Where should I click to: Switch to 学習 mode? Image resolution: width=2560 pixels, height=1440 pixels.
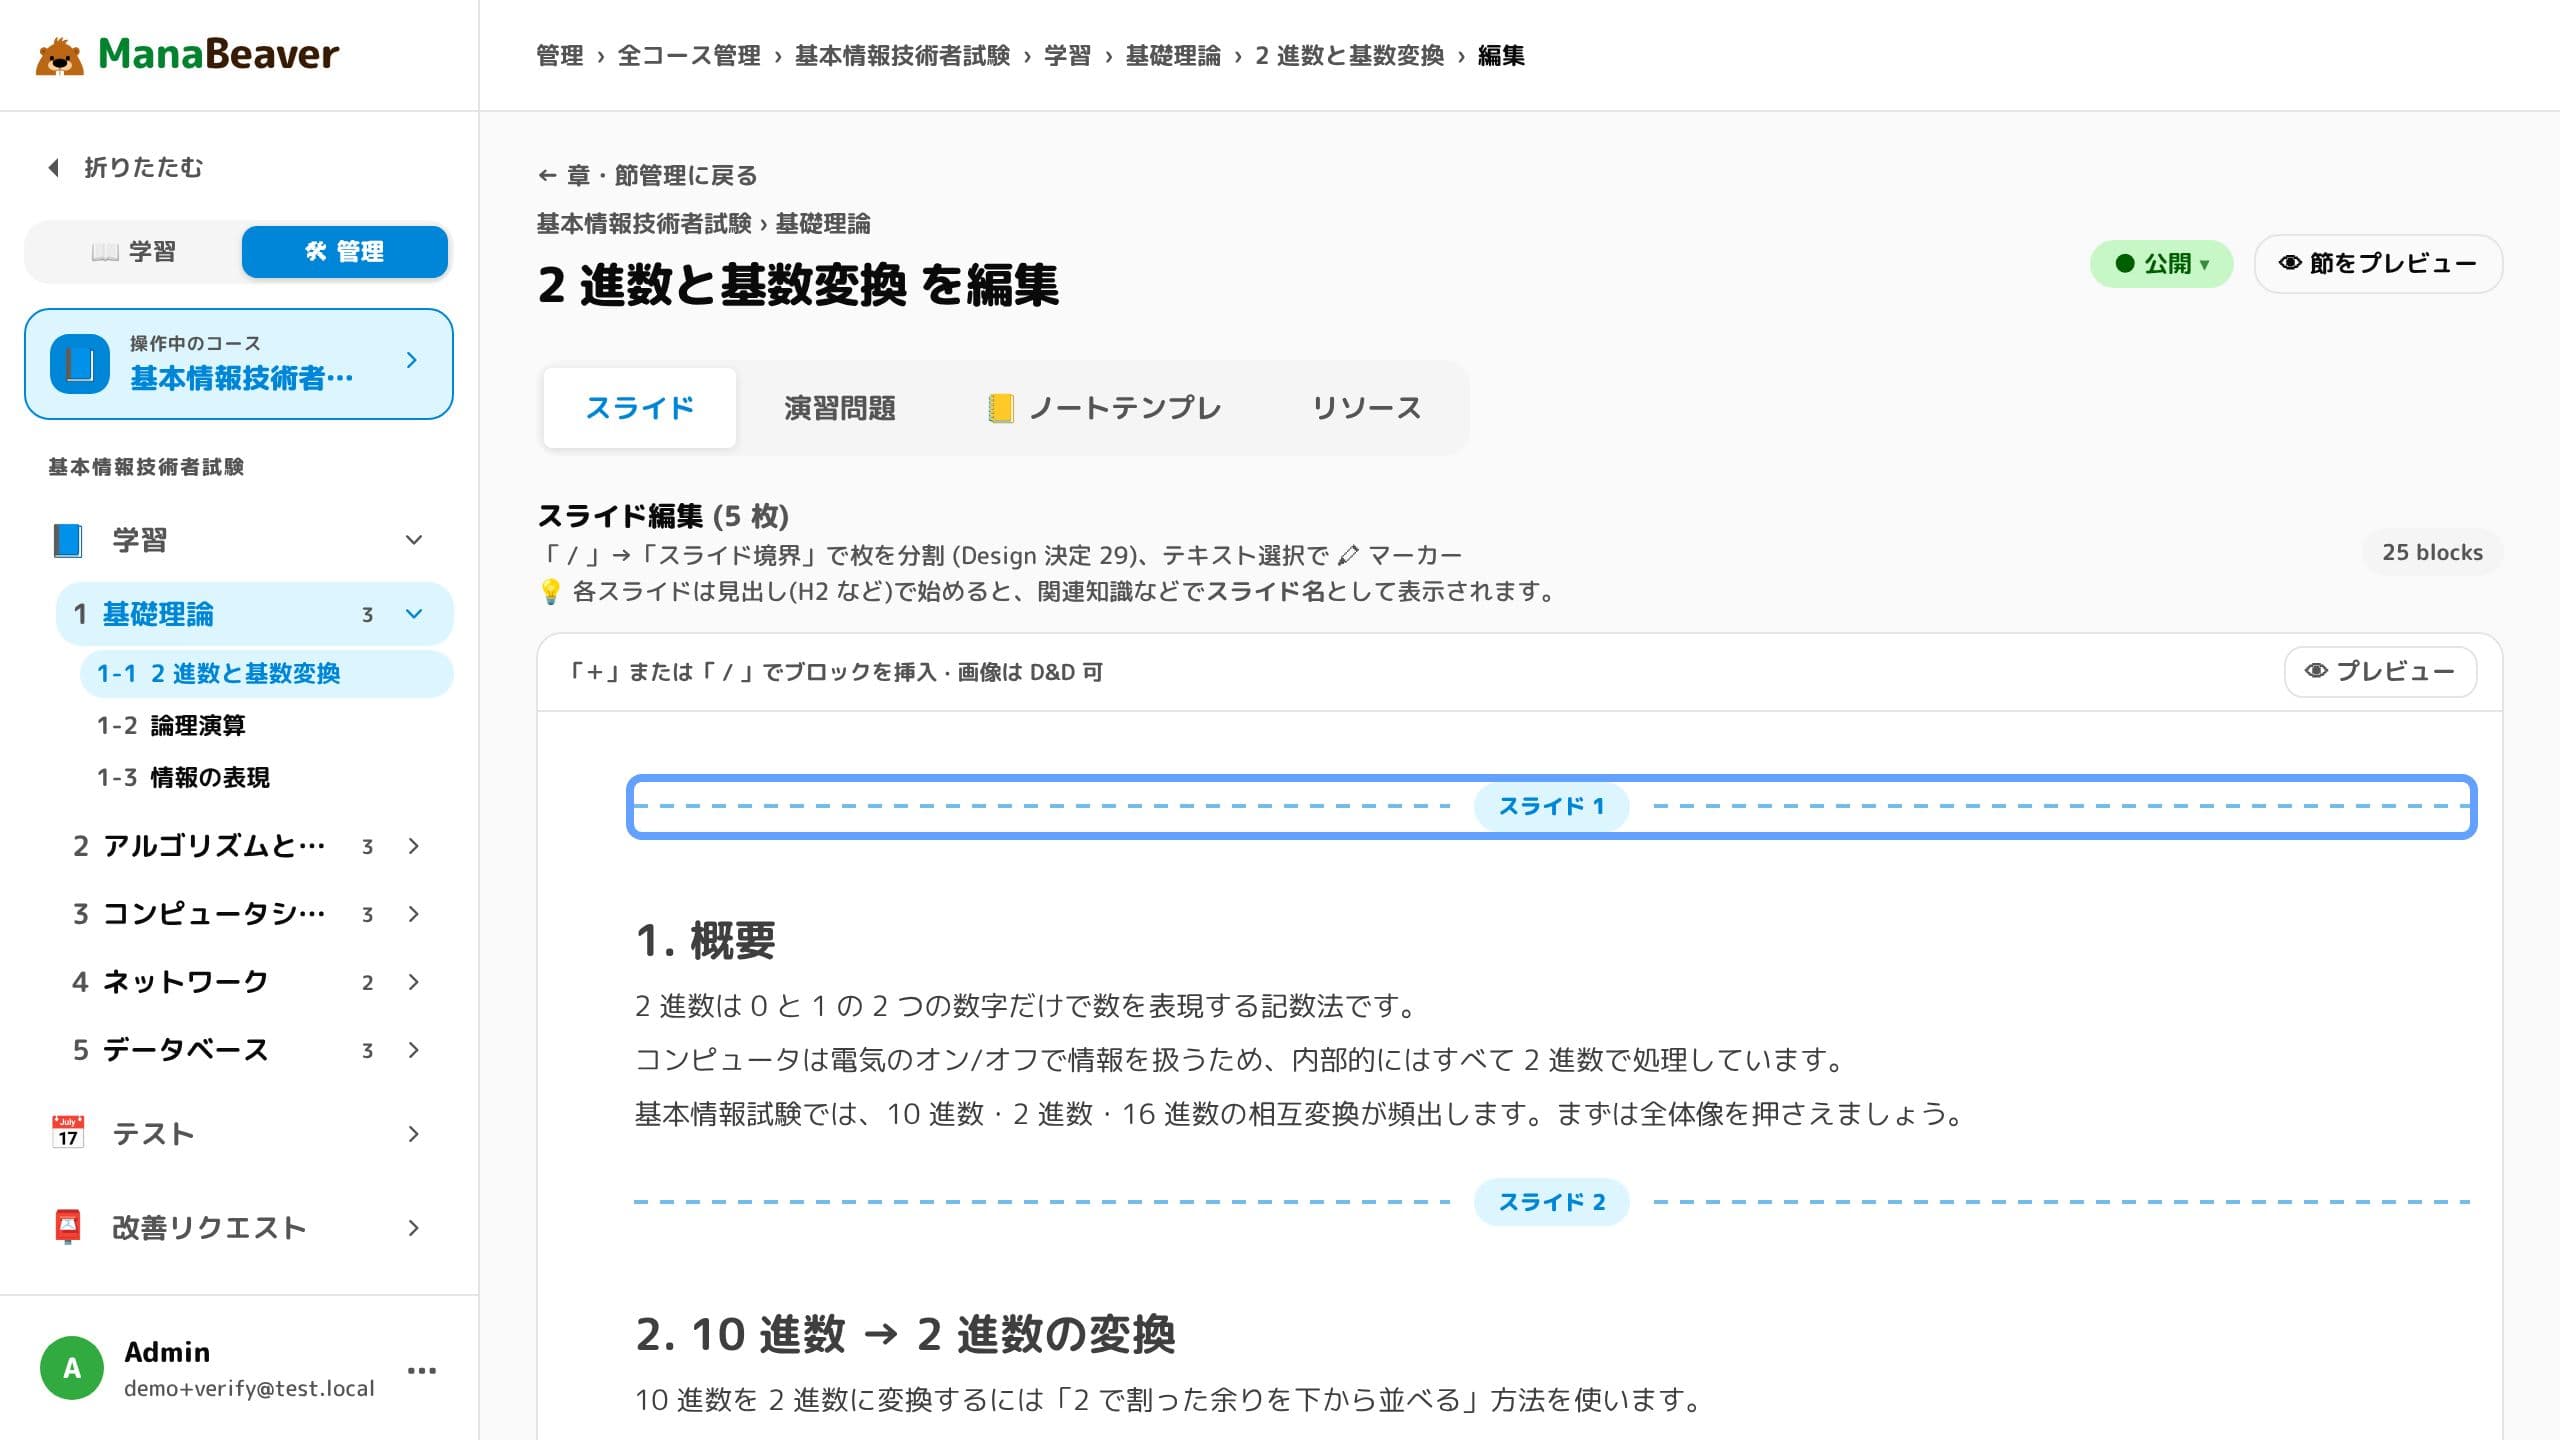click(133, 251)
